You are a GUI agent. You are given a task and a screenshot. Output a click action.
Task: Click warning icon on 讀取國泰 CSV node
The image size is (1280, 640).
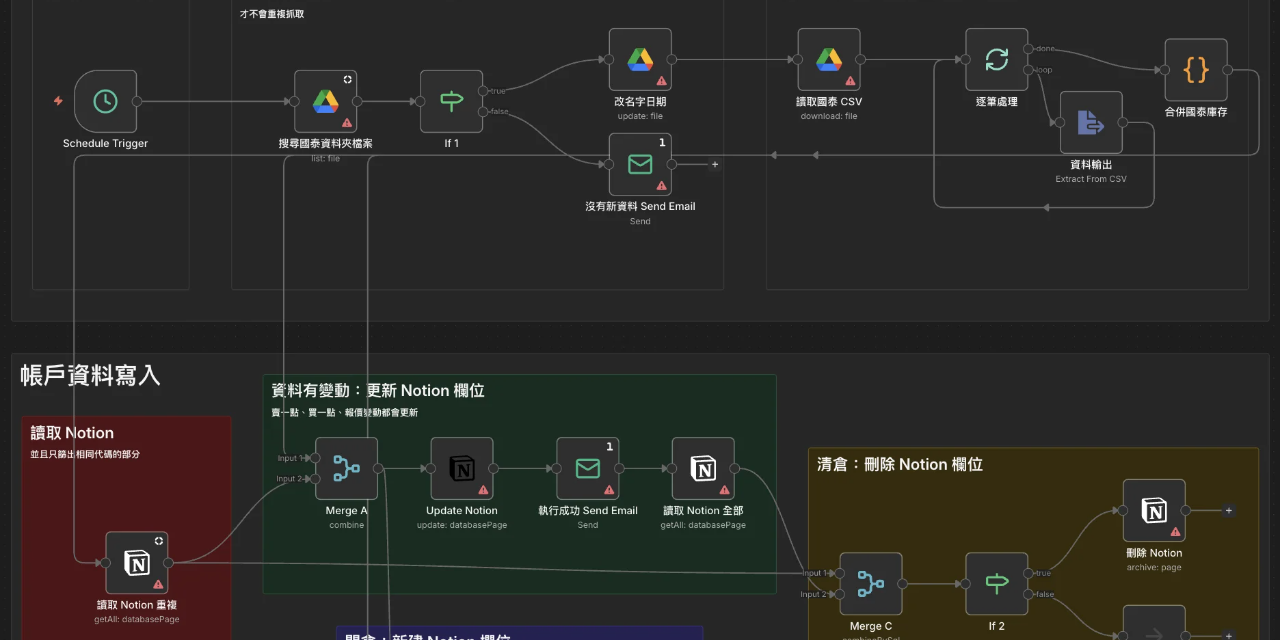[851, 81]
